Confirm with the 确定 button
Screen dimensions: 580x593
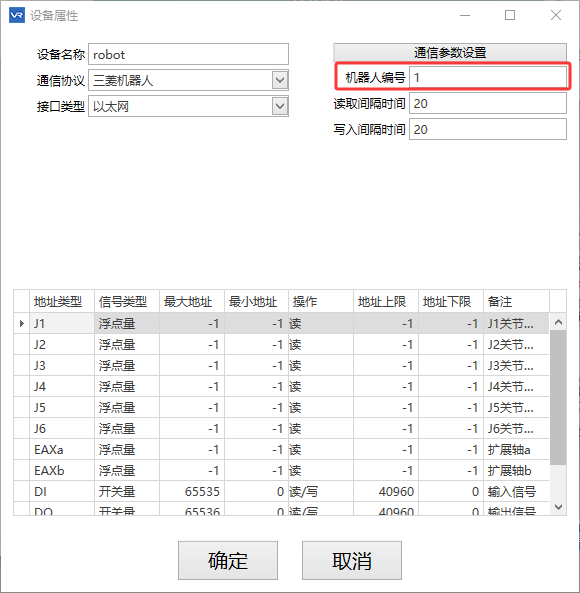click(228, 560)
